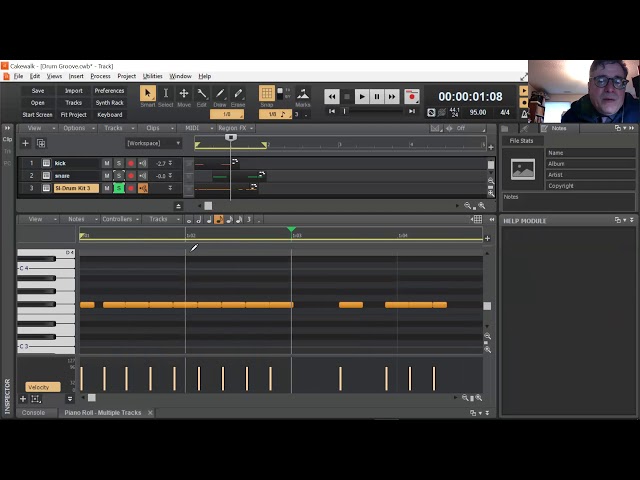
Task: Select the Draw pencil tool
Action: (220, 94)
